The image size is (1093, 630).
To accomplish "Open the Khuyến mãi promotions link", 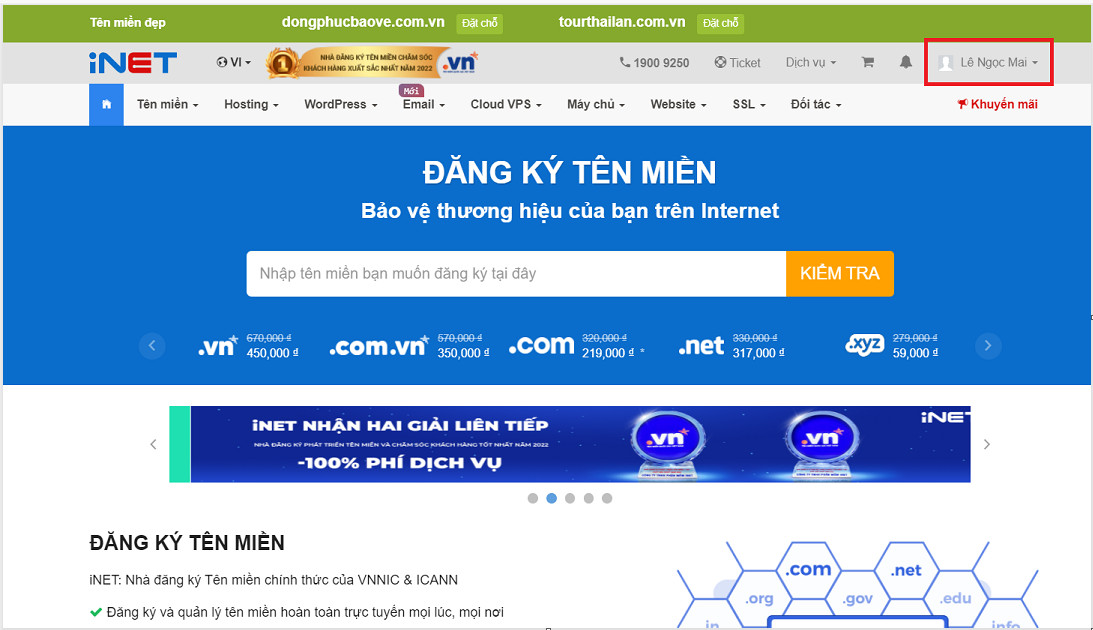I will (x=998, y=105).
